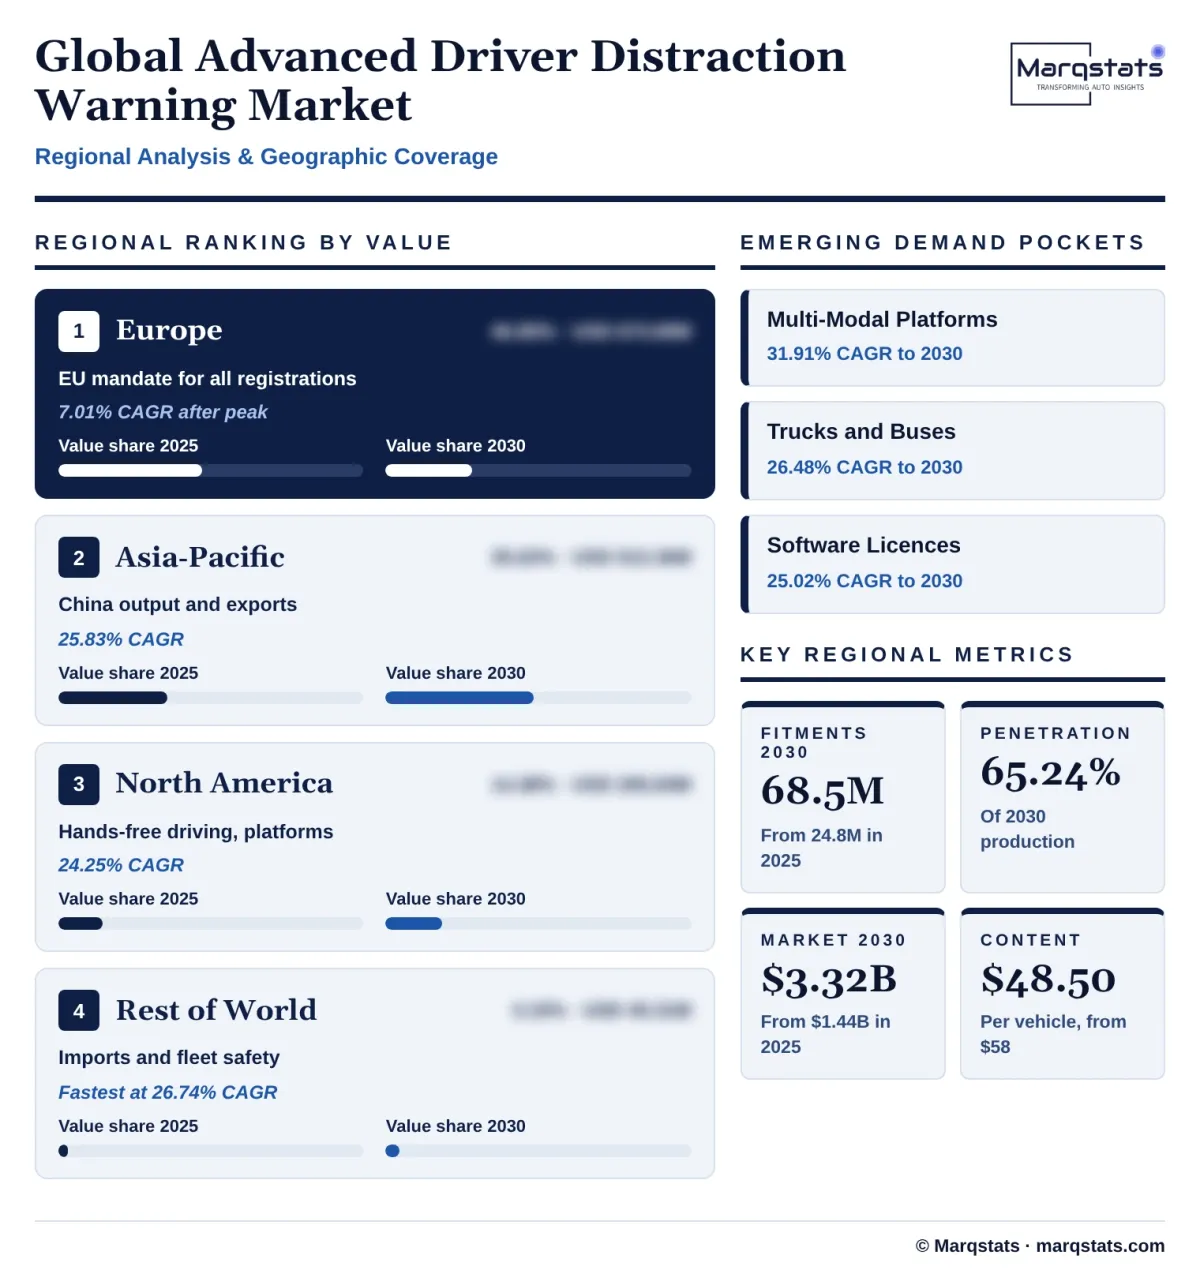Click Key Regional Metrics heading
Viewport: 1200px width, 1285px height.
[x=907, y=655]
